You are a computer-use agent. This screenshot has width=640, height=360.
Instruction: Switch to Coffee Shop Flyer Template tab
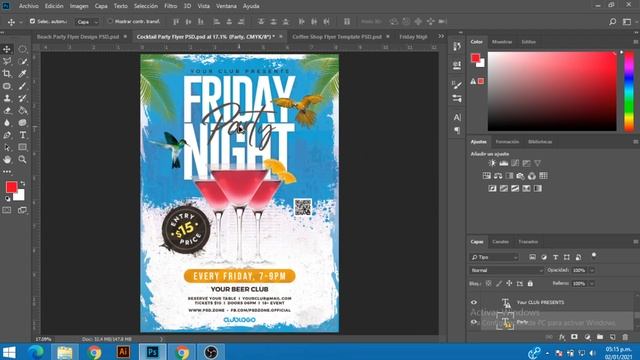pos(337,37)
